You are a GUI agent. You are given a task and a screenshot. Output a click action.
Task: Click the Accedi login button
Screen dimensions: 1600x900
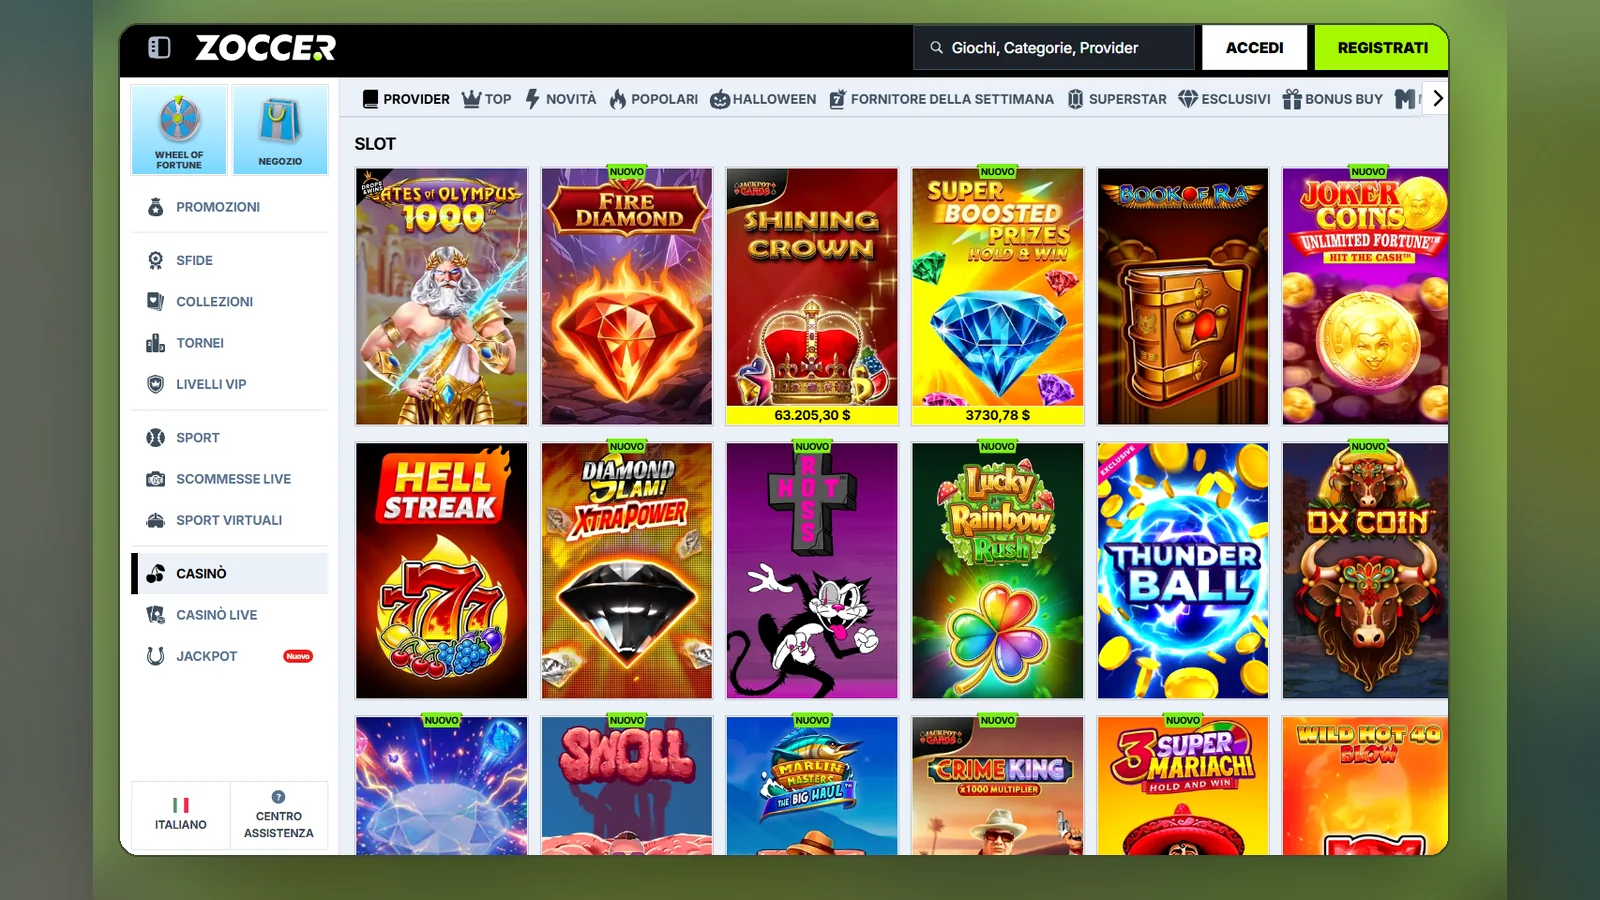click(x=1254, y=48)
